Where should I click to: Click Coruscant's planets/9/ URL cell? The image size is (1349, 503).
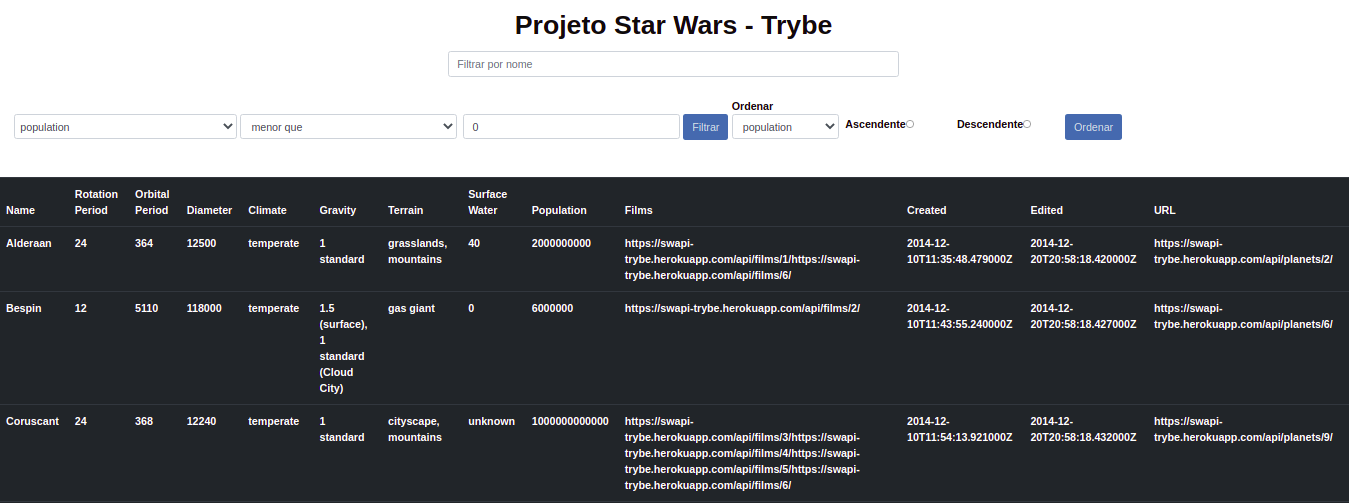[x=1243, y=429]
